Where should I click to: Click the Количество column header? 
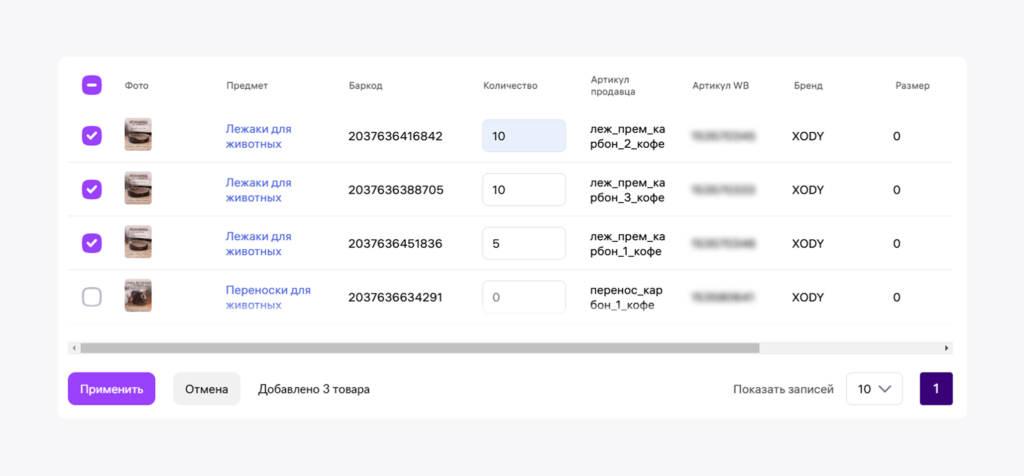pyautogui.click(x=510, y=86)
